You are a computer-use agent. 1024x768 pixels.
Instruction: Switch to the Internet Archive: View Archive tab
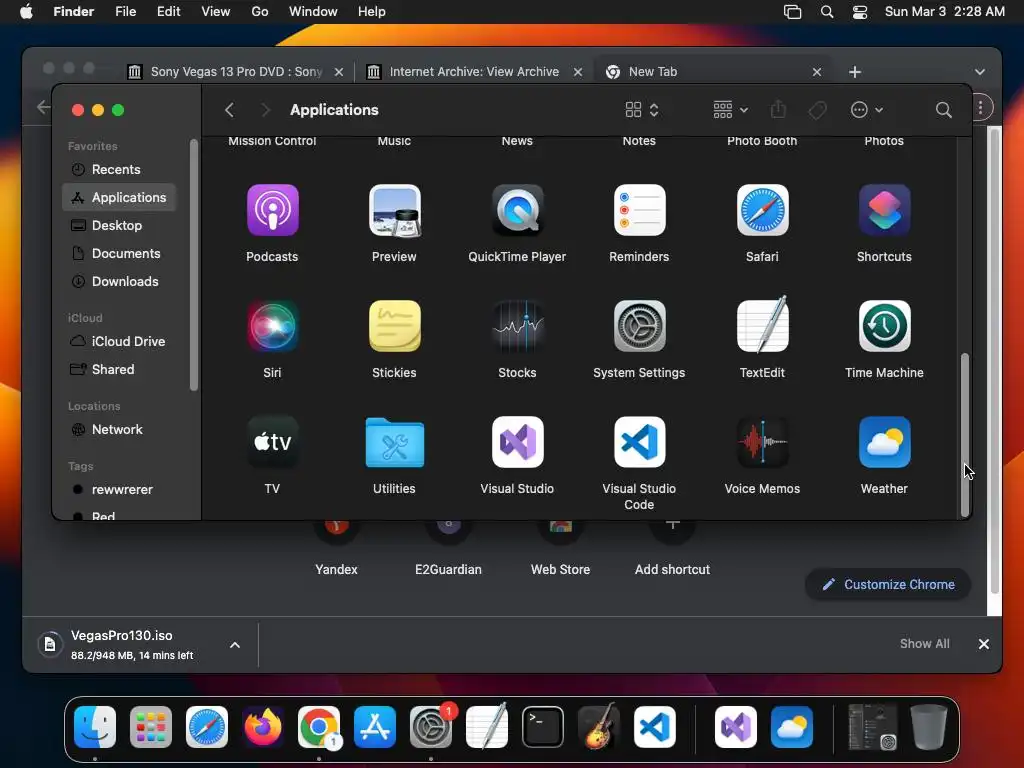tap(474, 72)
